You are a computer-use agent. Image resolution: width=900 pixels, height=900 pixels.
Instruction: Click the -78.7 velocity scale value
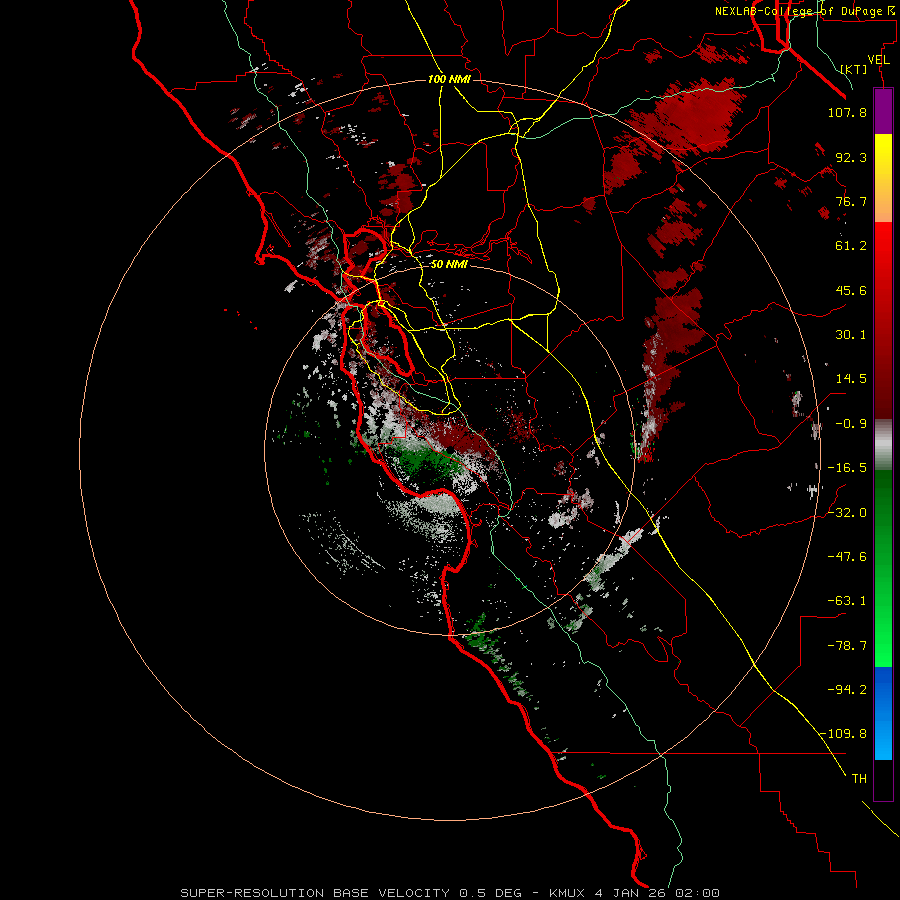(847, 646)
